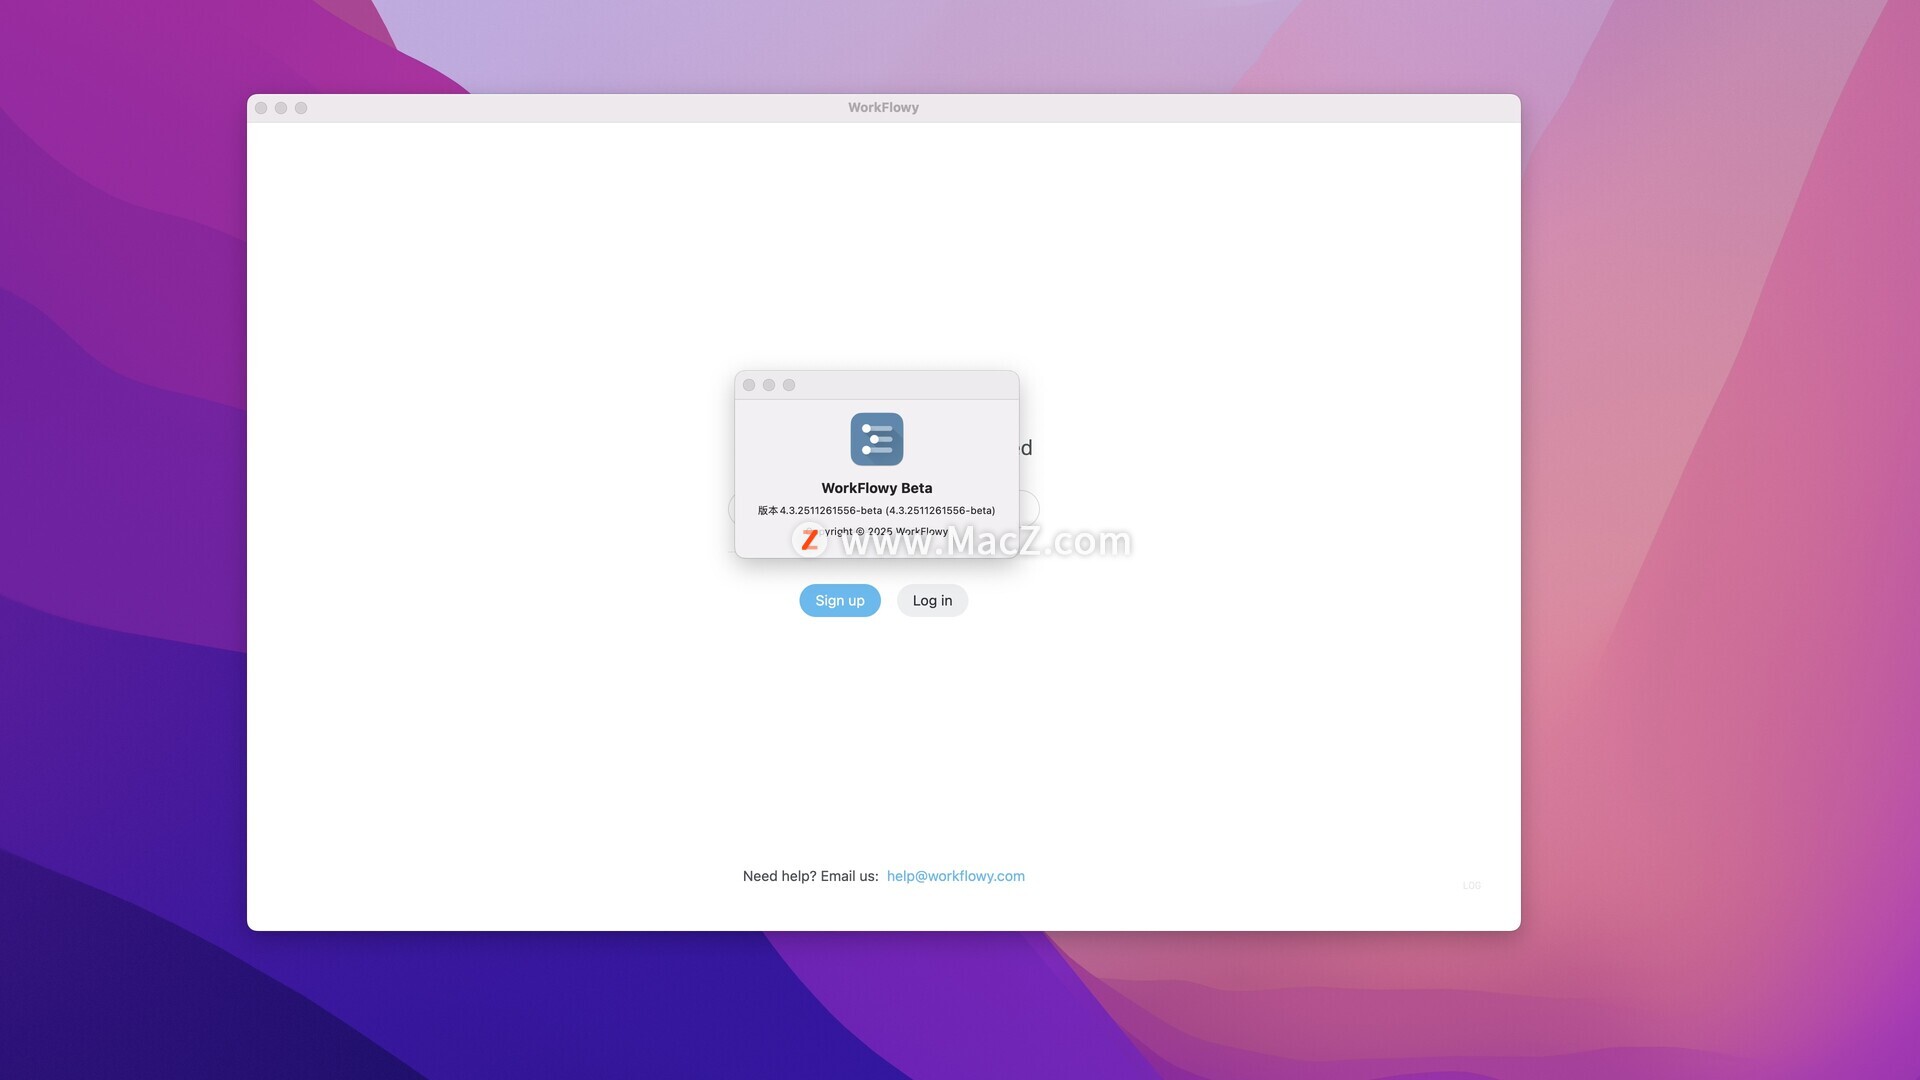The width and height of the screenshot is (1920, 1080).
Task: Click the Need help? Email us text
Action: tap(810, 876)
